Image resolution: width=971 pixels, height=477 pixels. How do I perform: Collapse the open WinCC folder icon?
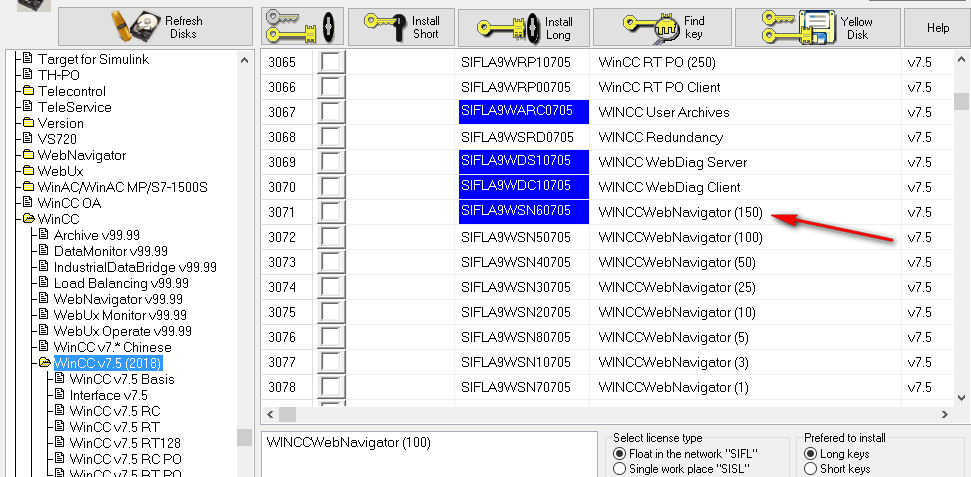[x=28, y=219]
